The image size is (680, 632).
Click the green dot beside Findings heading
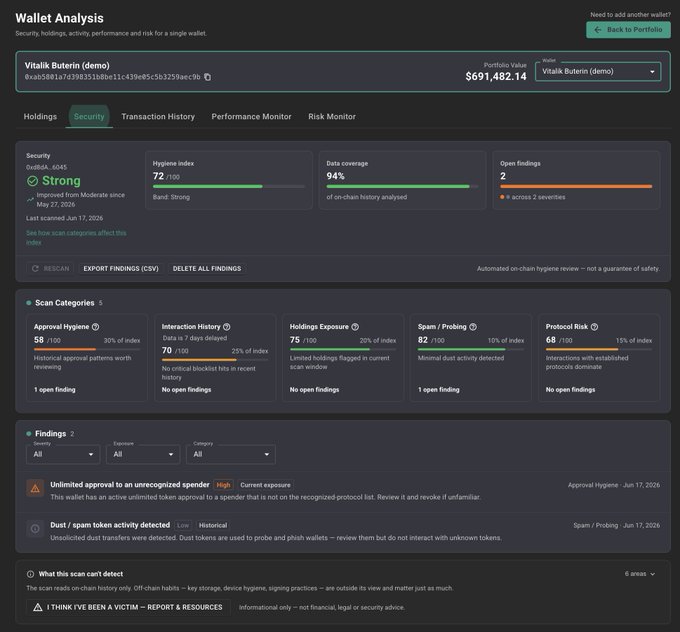click(29, 433)
